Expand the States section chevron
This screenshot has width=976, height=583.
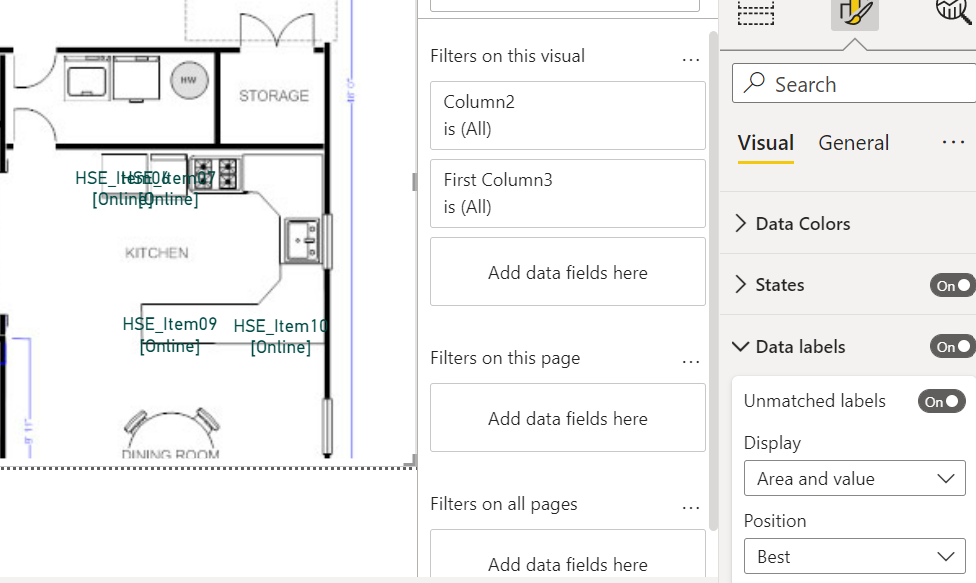740,284
